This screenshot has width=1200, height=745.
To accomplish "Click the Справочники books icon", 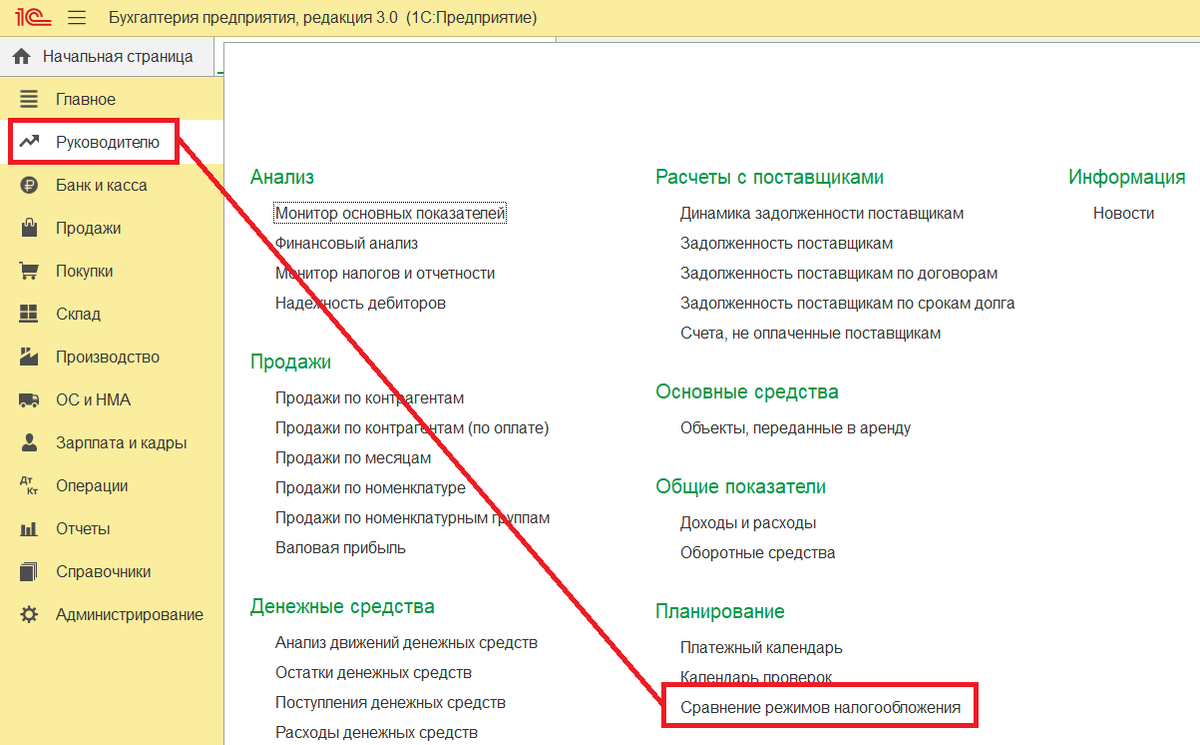I will tap(28, 572).
